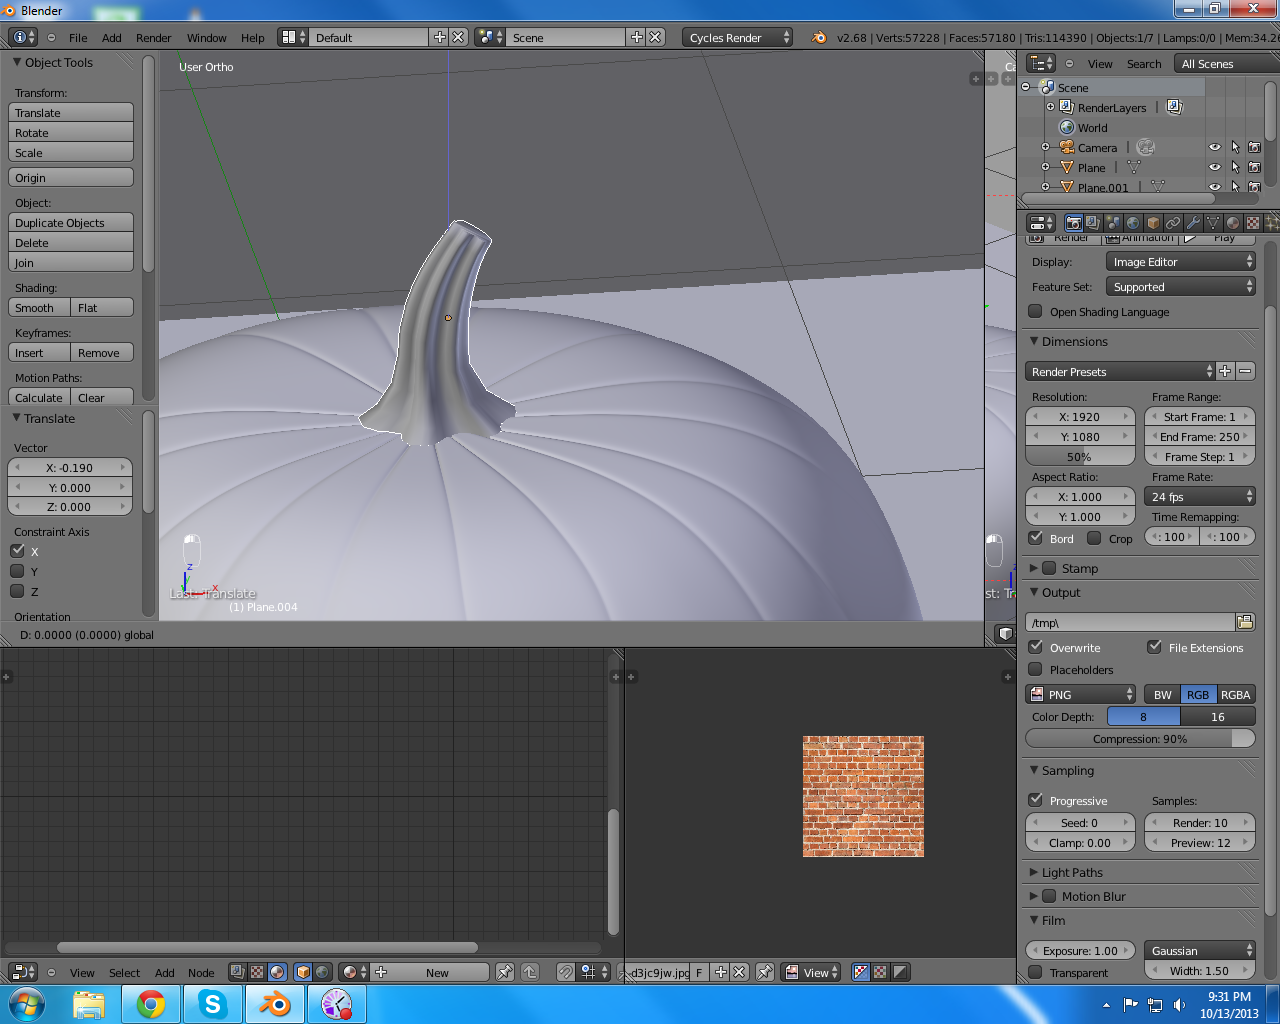Disable the Overwrite checkbox
Image resolution: width=1280 pixels, height=1024 pixels.
(1036, 647)
